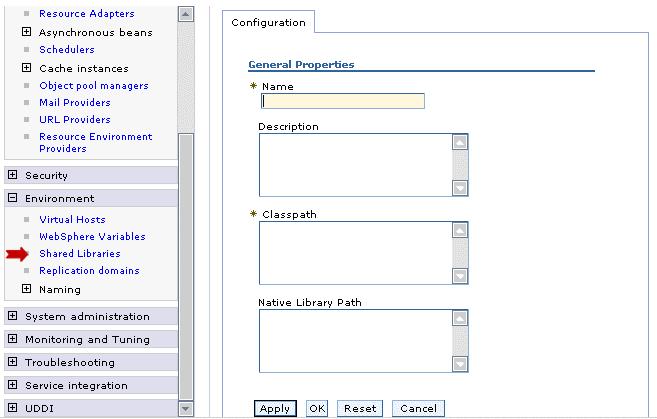Open the Mail Providers link
The height and width of the screenshot is (419, 657).
tap(75, 102)
